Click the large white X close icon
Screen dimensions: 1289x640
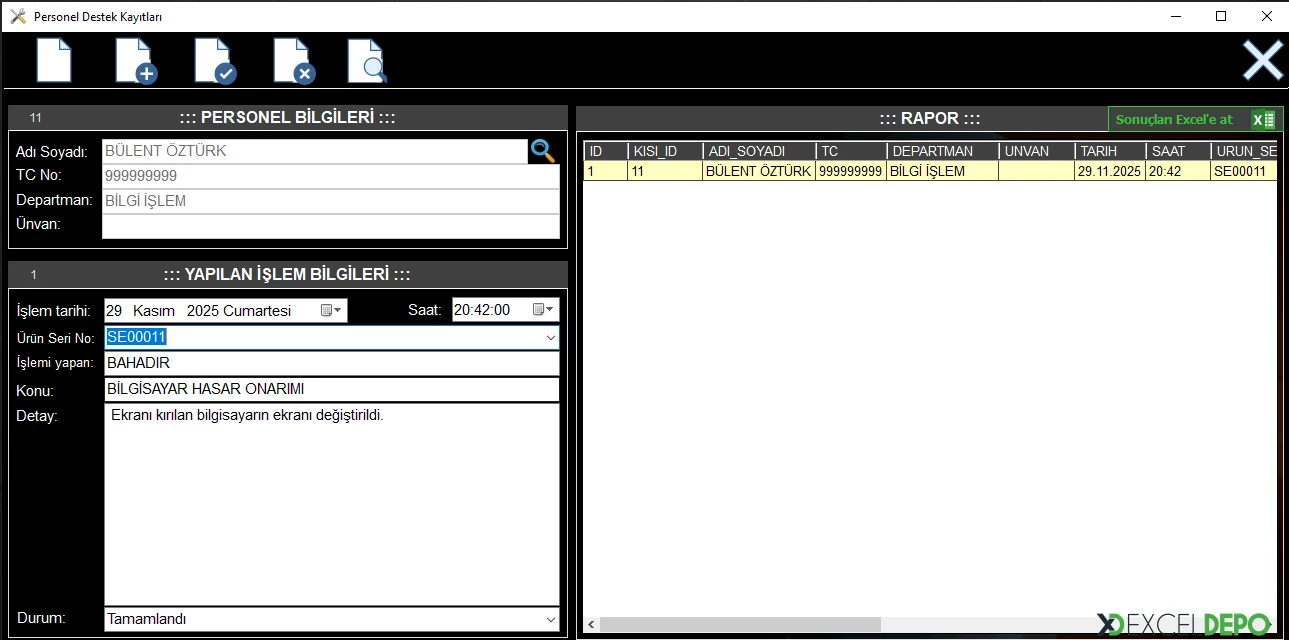click(1262, 61)
